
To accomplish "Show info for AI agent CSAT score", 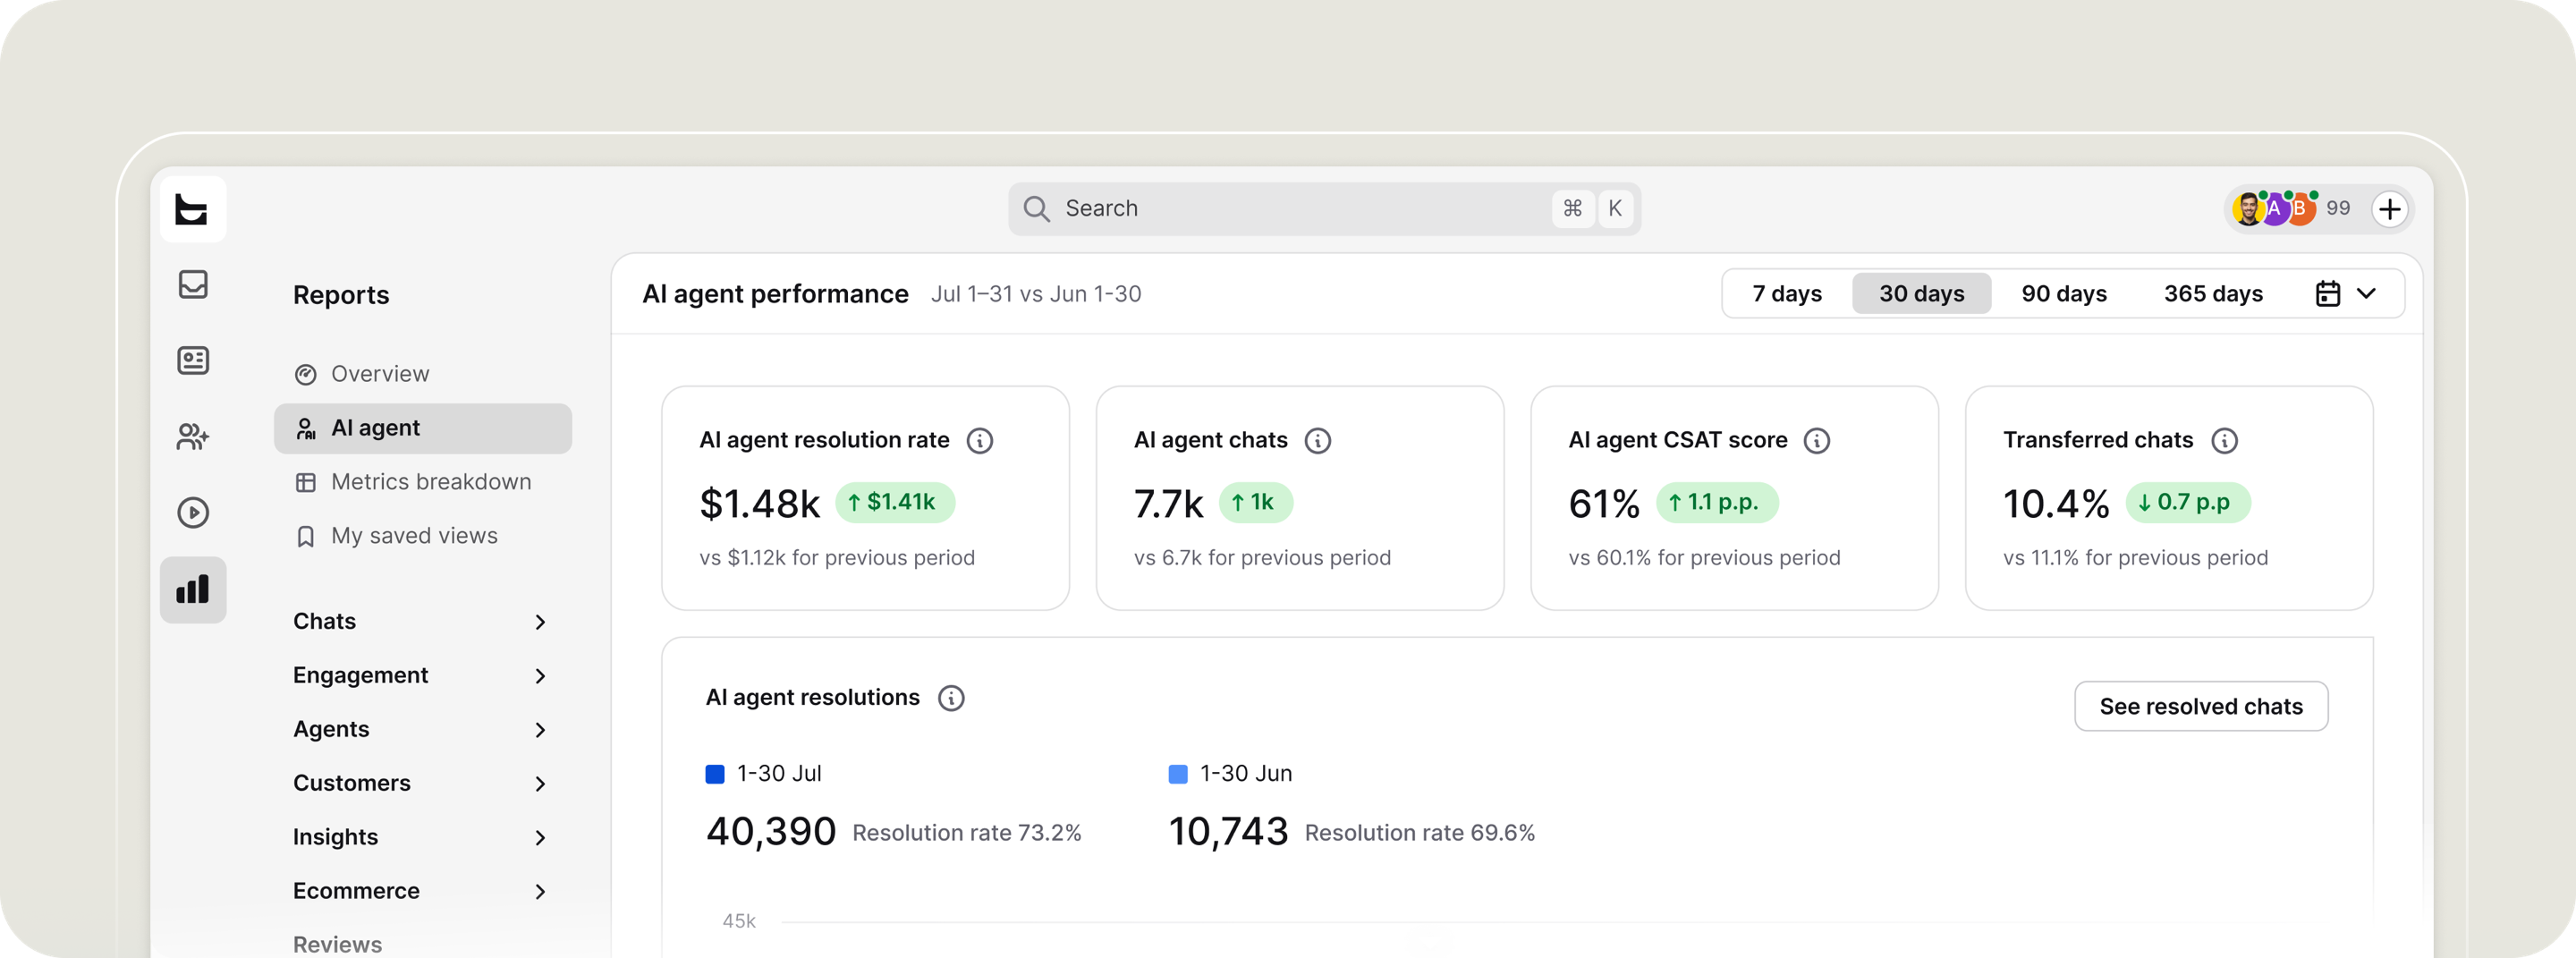I will [x=1817, y=441].
